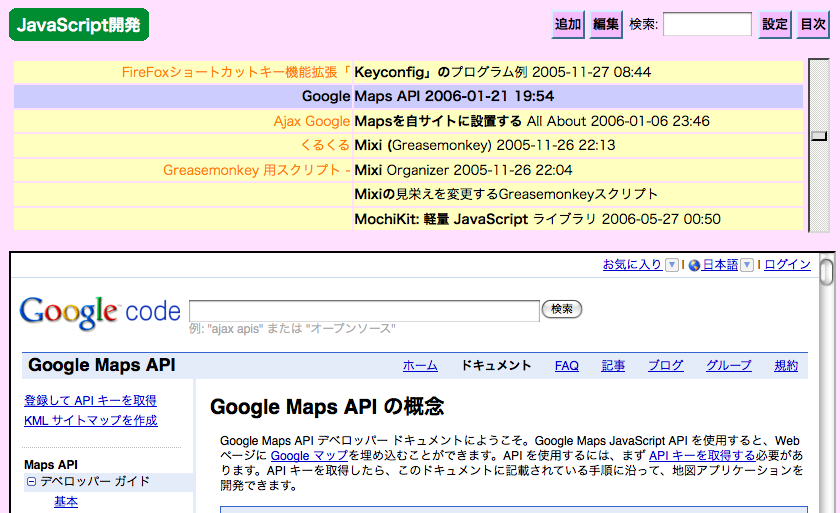
Task: Open the 基本 sidebar link
Action: click(x=66, y=502)
